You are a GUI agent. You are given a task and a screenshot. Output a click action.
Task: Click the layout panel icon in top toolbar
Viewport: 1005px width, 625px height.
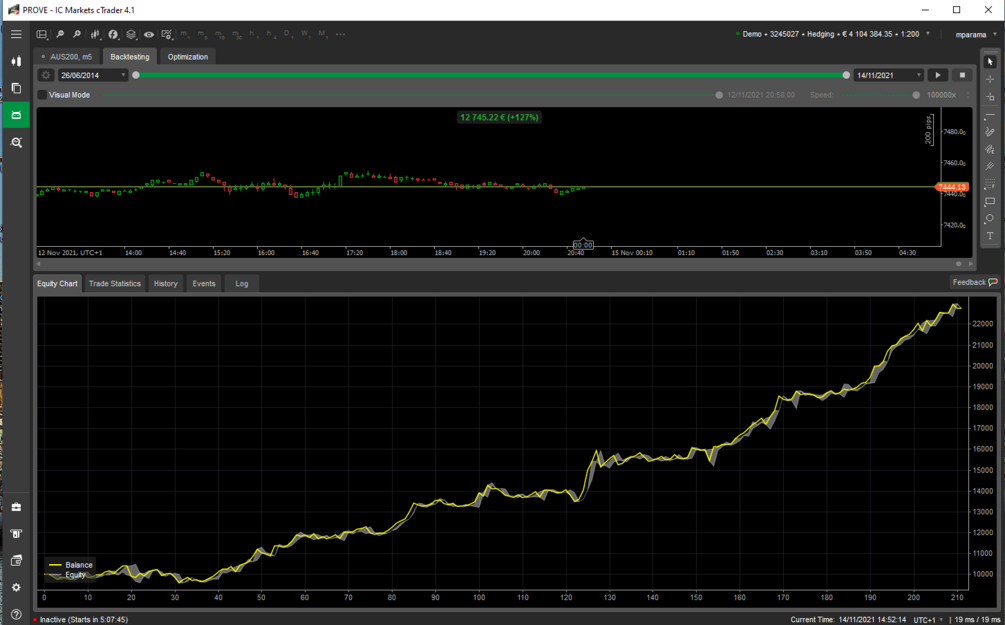click(x=42, y=35)
